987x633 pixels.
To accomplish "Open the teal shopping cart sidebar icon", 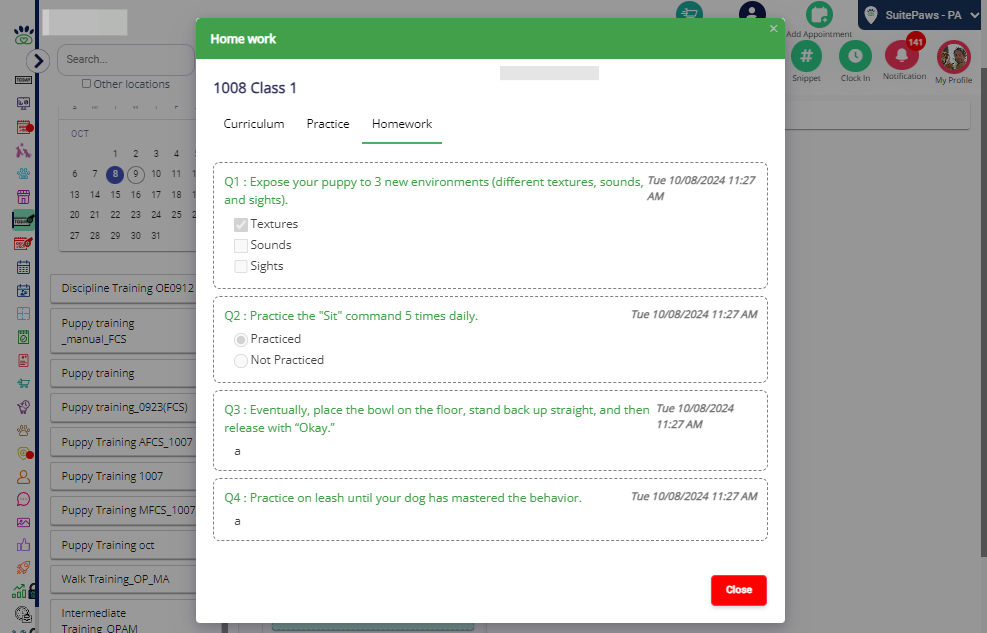I will pos(23,383).
